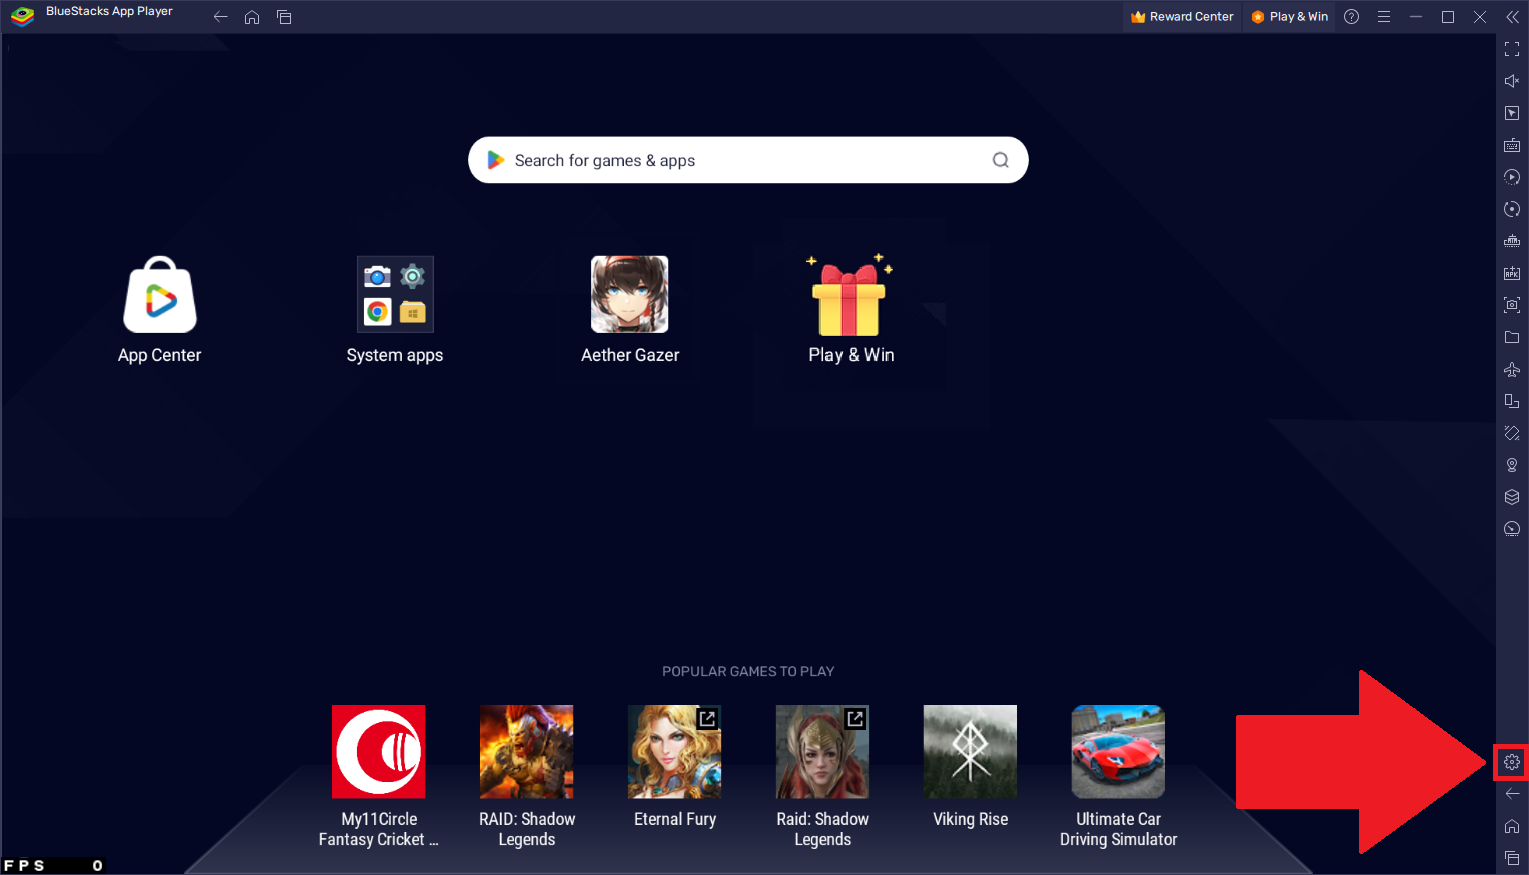Go to home via title bar icon
The height and width of the screenshot is (875, 1529).
pyautogui.click(x=252, y=17)
